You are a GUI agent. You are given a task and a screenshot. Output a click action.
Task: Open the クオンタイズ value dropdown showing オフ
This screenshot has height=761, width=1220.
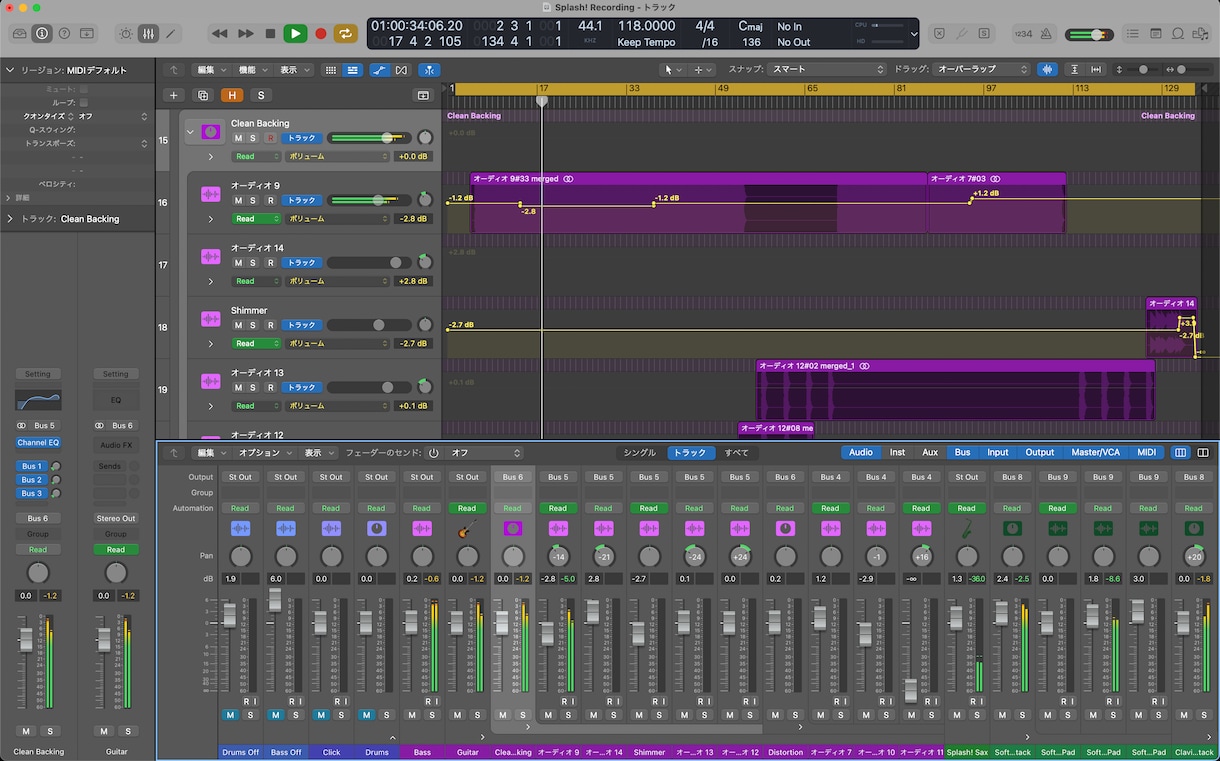tap(113, 116)
